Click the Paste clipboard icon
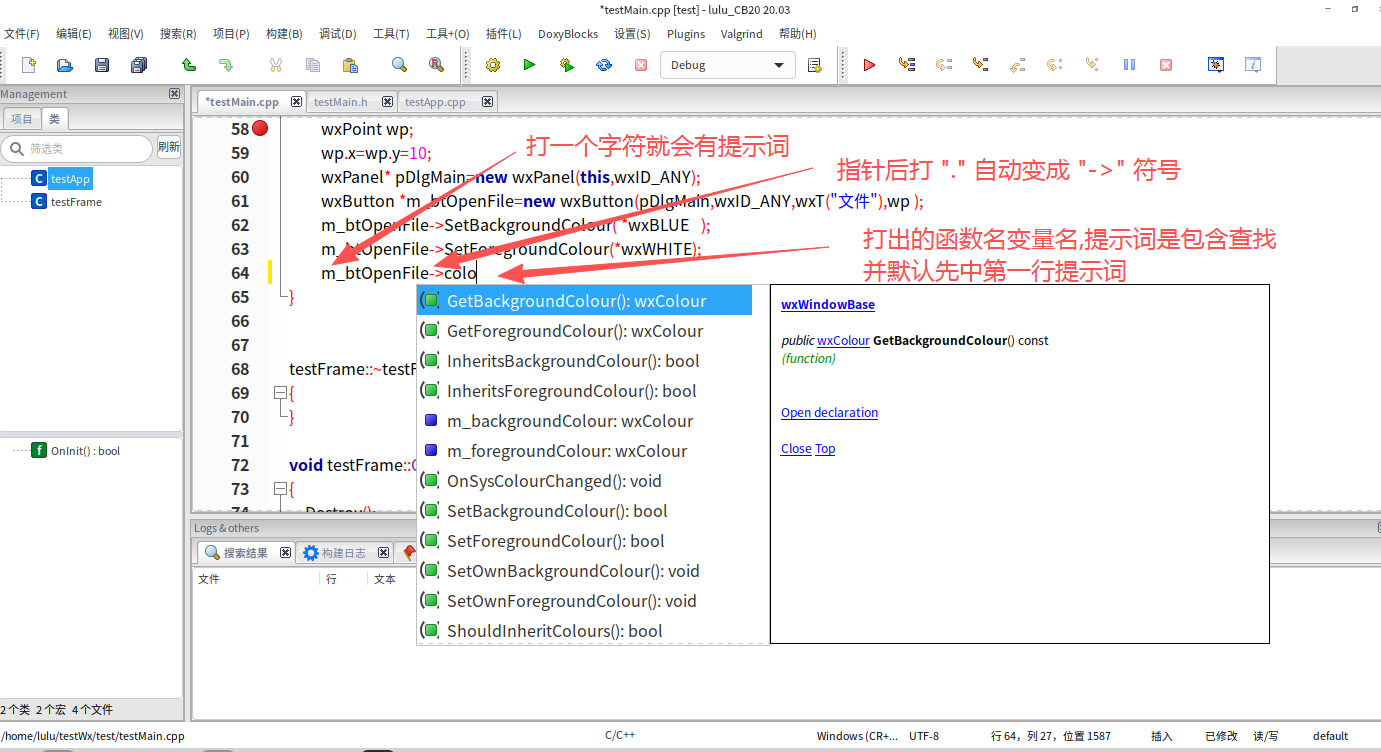This screenshot has height=752, width=1381. tap(350, 65)
